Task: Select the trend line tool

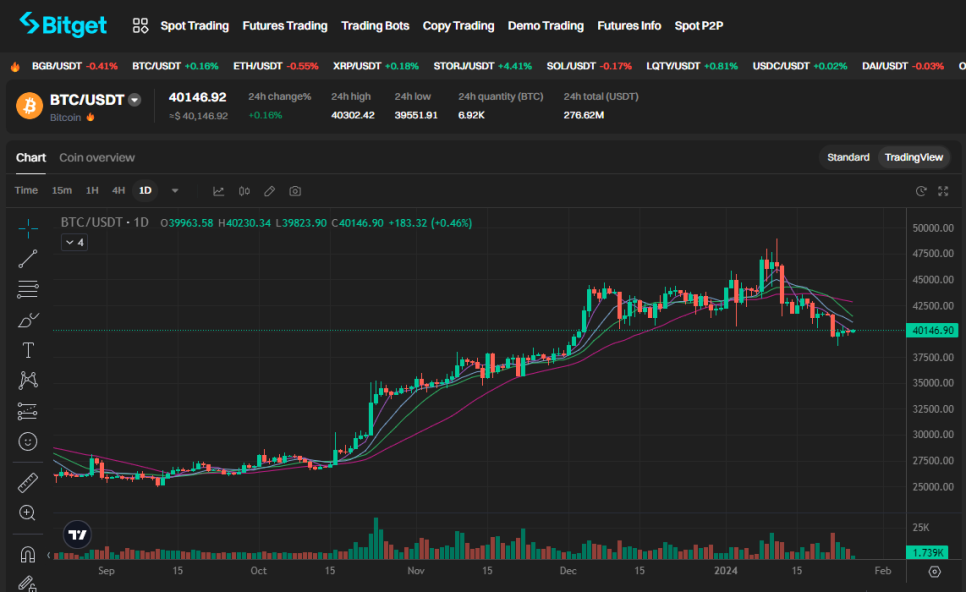Action: (28, 259)
